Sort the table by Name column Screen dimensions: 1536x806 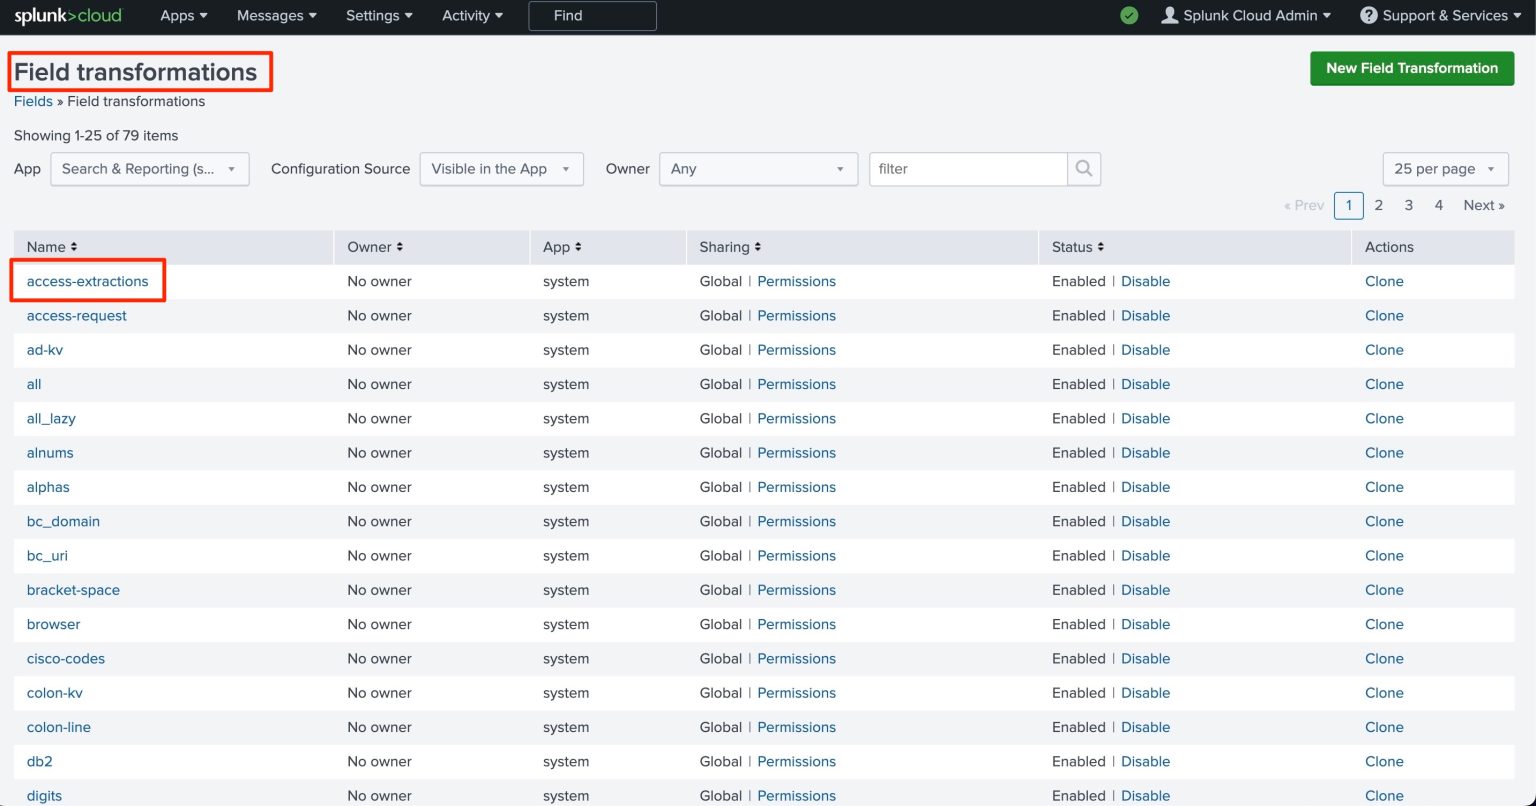coord(52,247)
